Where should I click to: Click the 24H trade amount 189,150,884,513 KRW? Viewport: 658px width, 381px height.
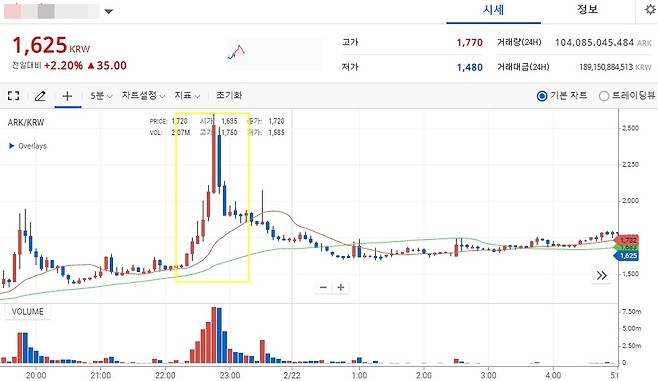615,67
